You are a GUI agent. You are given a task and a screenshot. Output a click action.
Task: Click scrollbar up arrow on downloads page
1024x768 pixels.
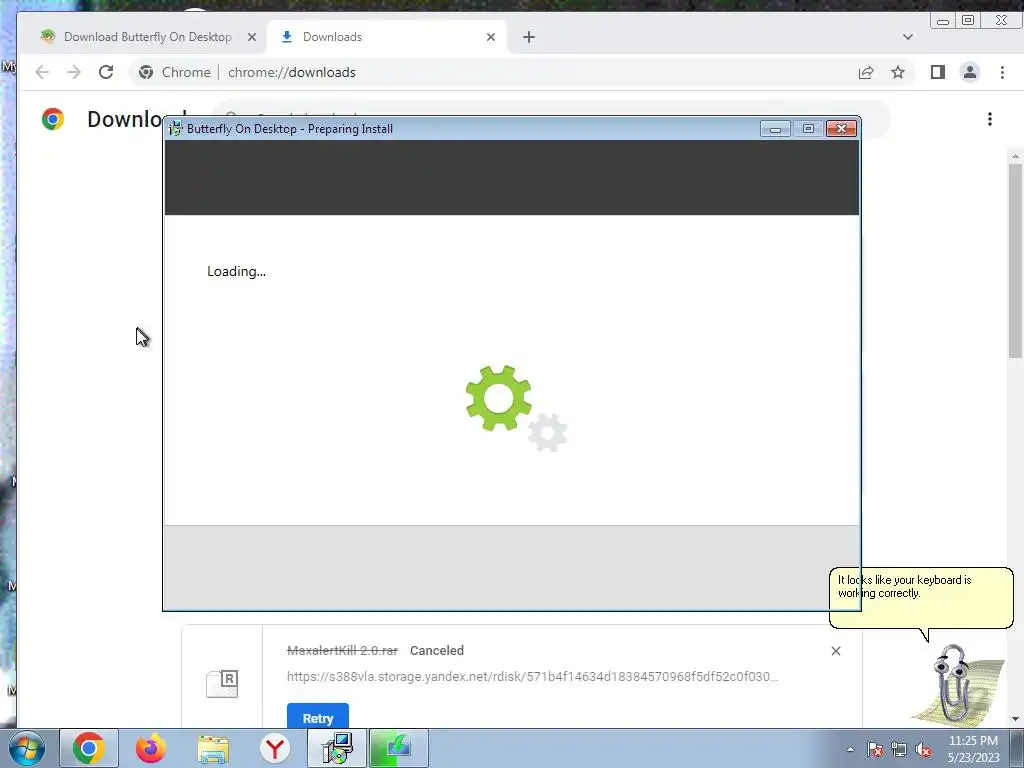[1015, 157]
